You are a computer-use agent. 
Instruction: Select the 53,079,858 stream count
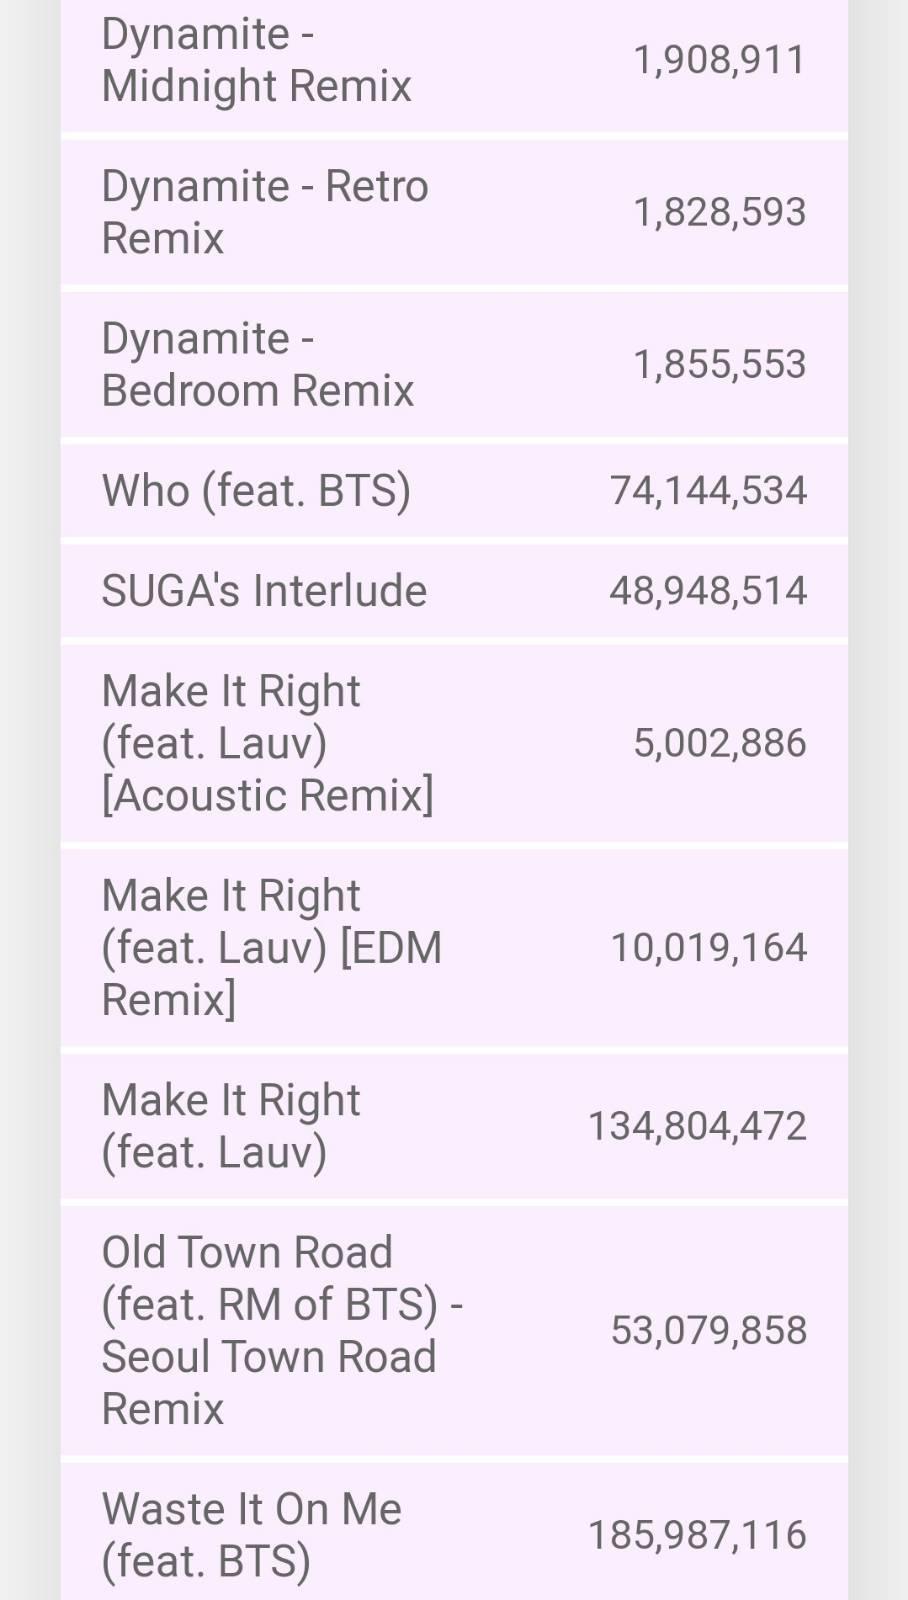(708, 1330)
